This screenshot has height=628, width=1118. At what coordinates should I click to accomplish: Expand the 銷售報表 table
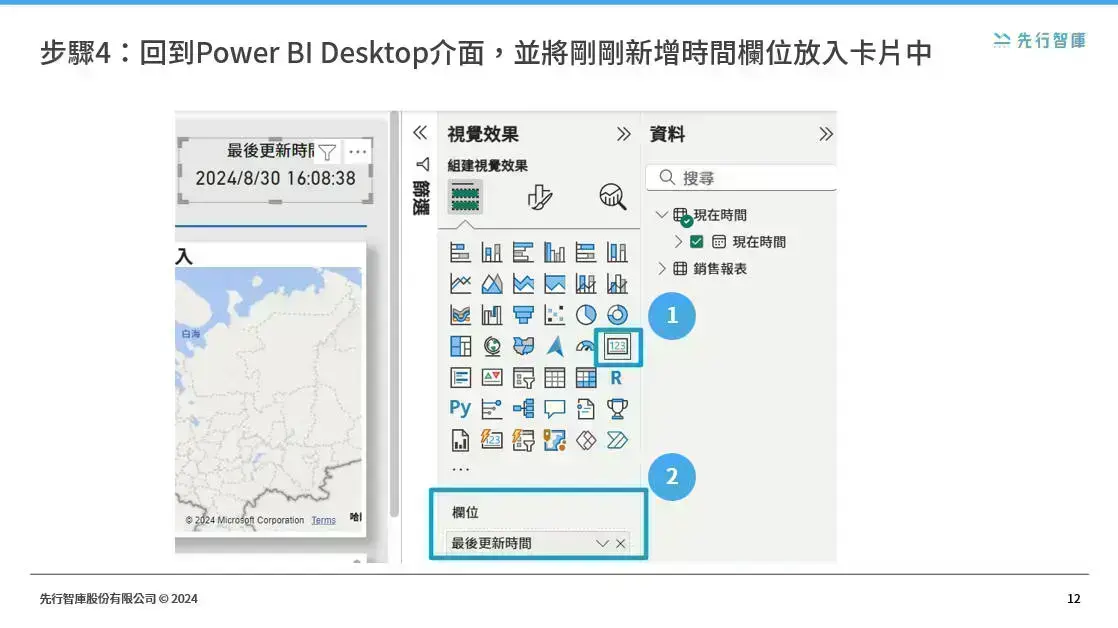661,269
